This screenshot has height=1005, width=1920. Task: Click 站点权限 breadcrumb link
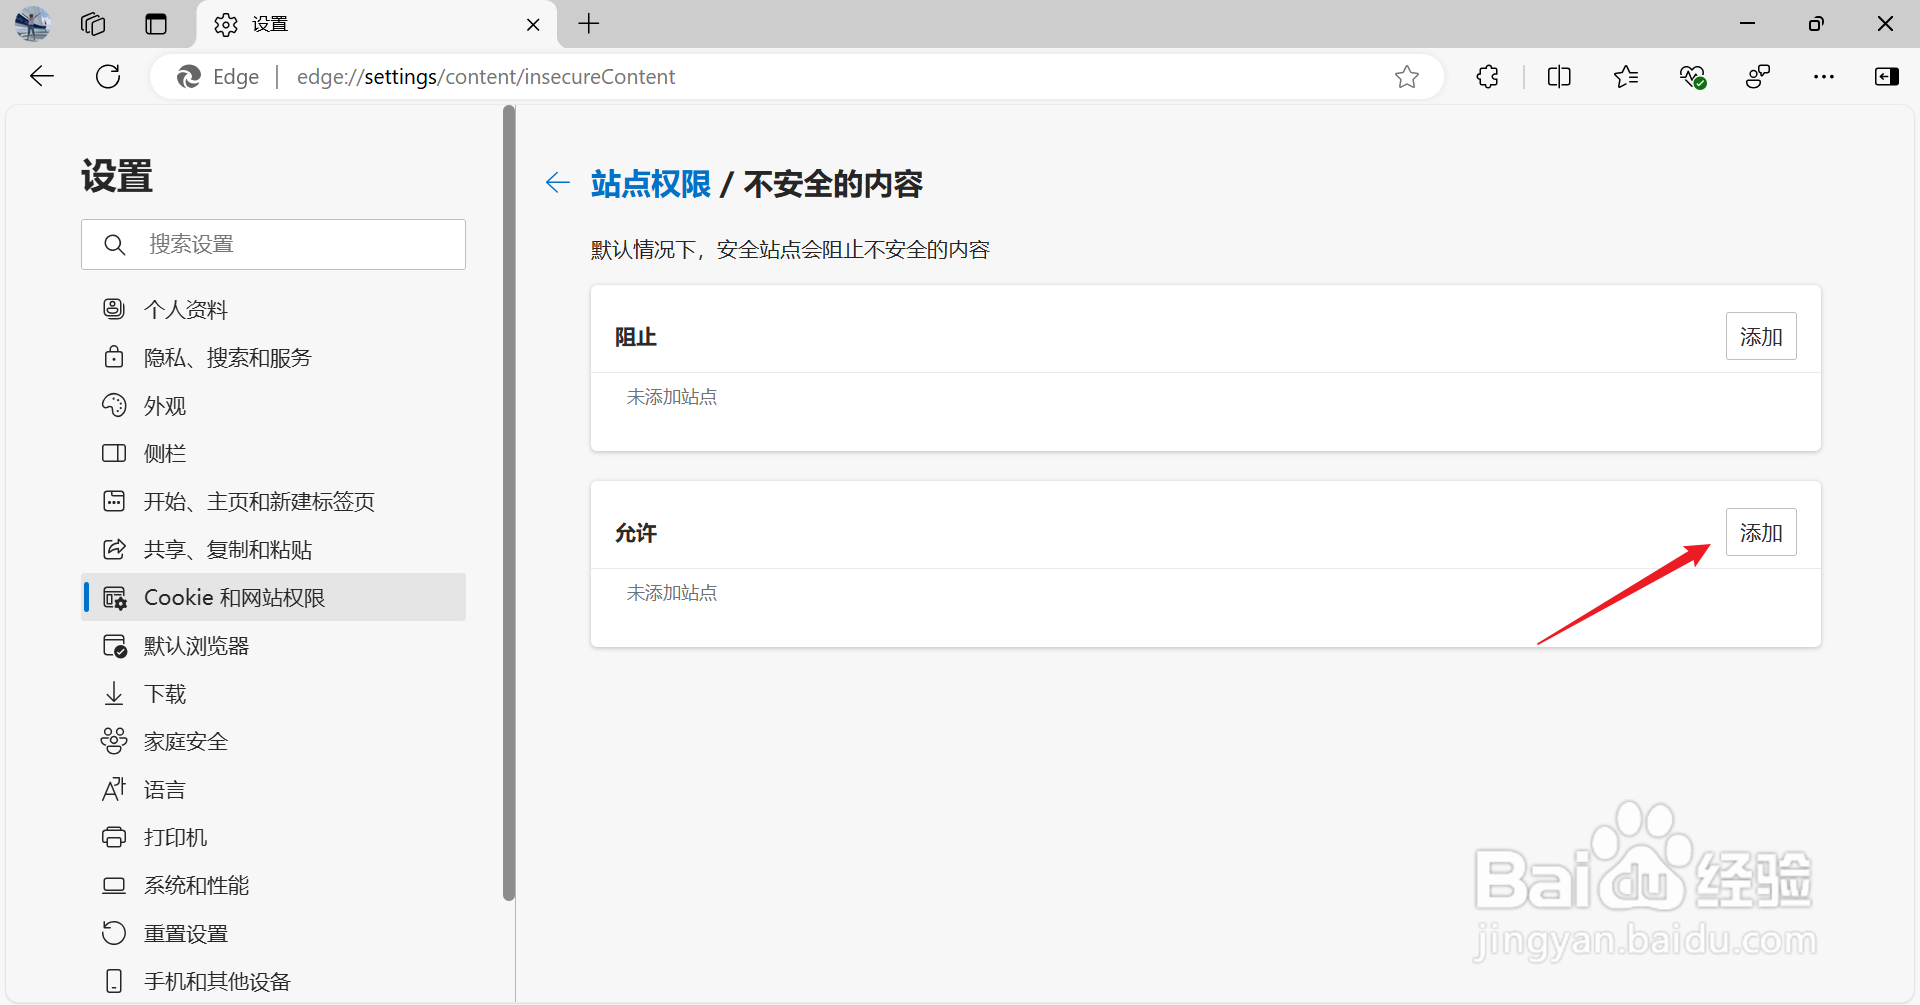649,184
